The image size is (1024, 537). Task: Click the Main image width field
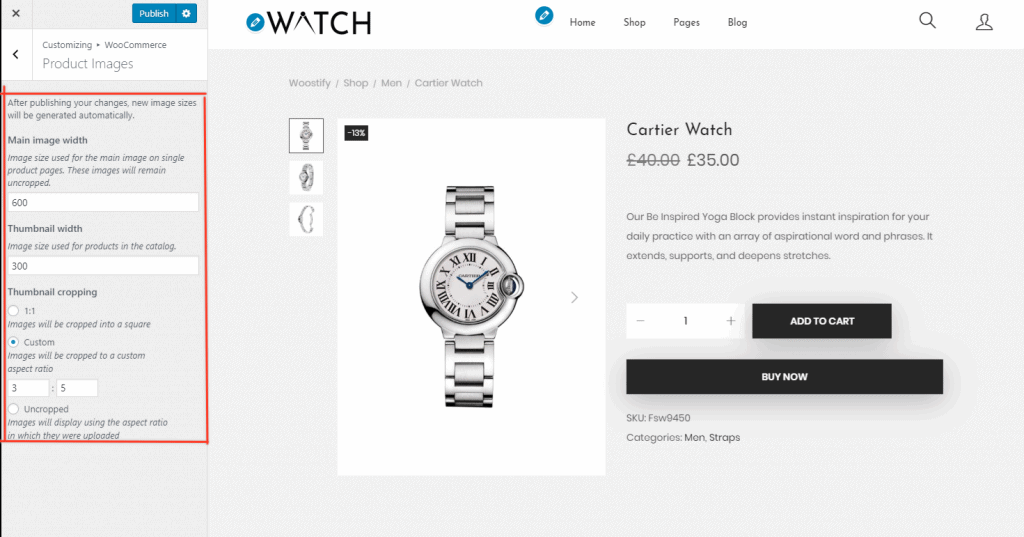point(103,203)
